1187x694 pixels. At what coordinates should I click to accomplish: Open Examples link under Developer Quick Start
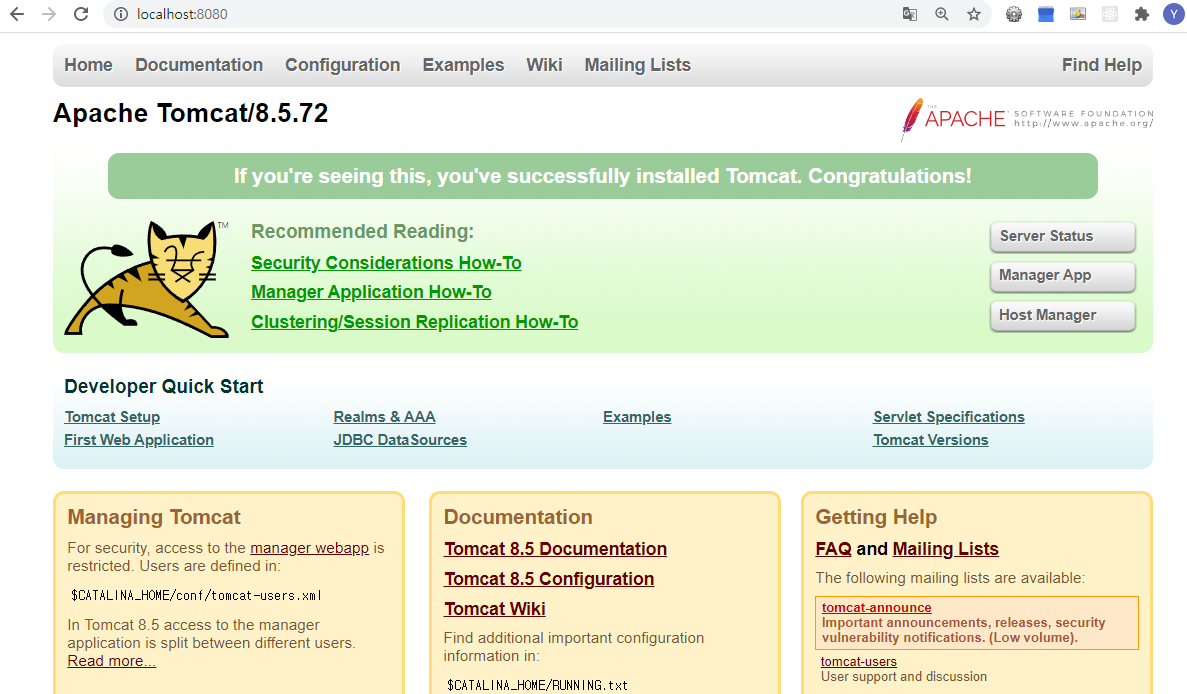(637, 417)
